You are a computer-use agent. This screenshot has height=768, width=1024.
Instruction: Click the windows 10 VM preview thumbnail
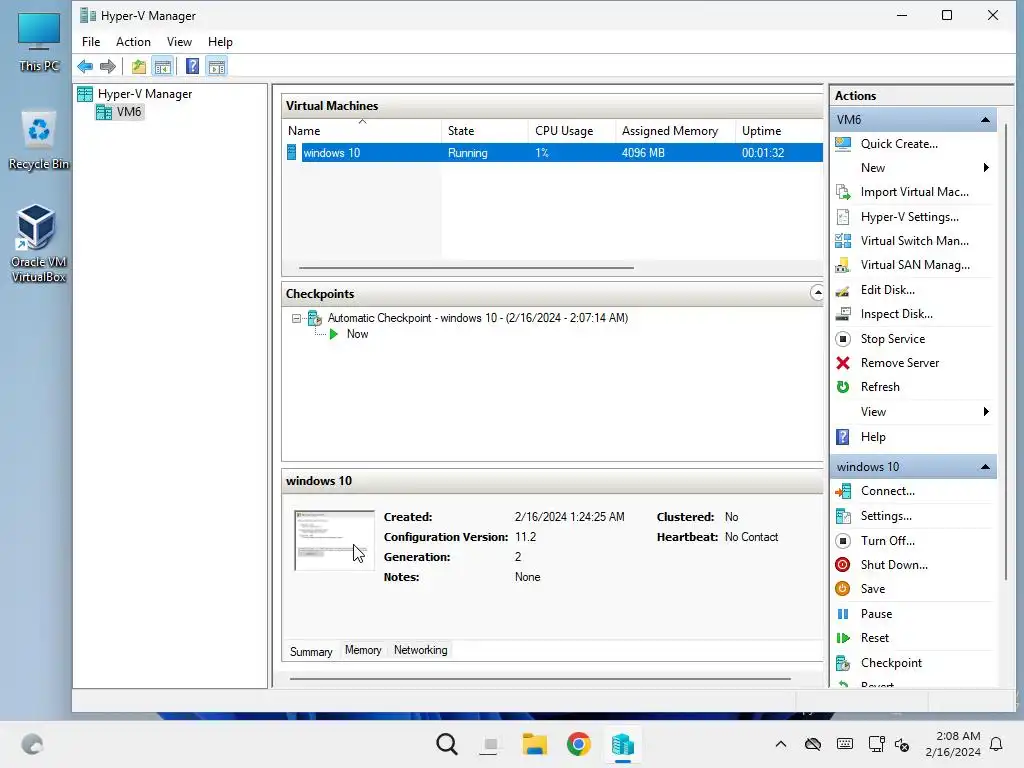(334, 540)
